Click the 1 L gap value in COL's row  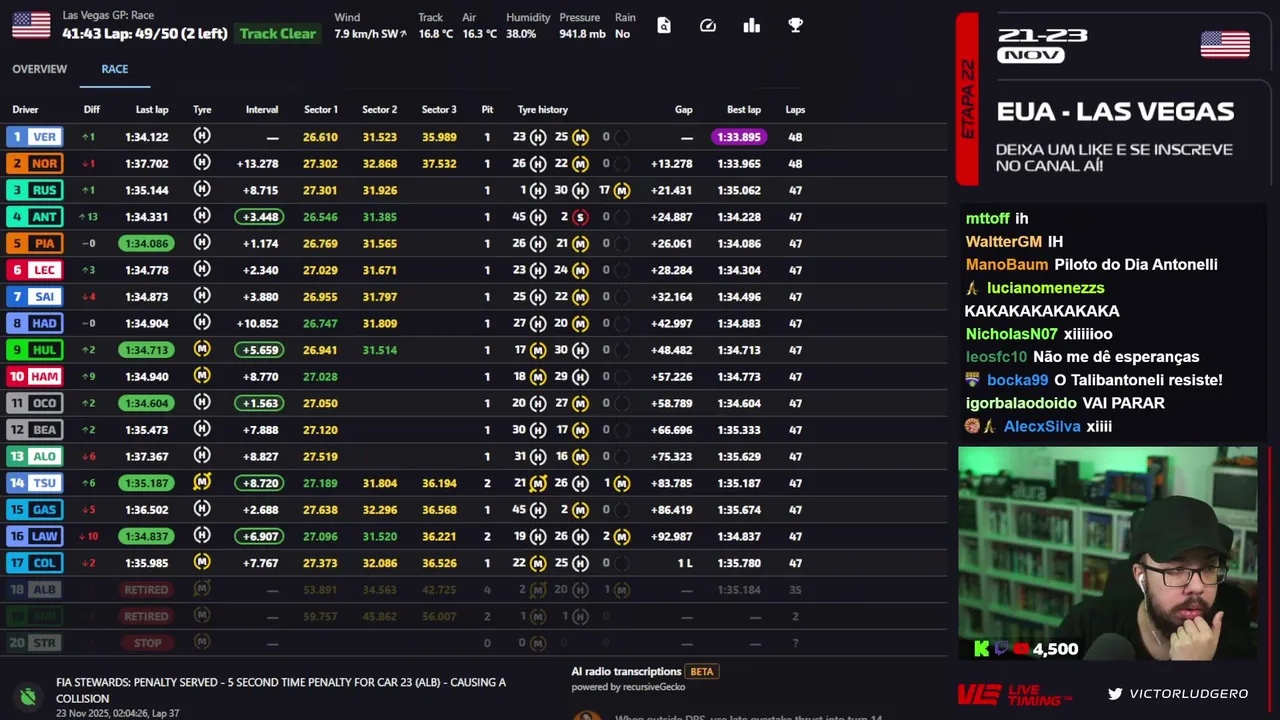(x=684, y=563)
